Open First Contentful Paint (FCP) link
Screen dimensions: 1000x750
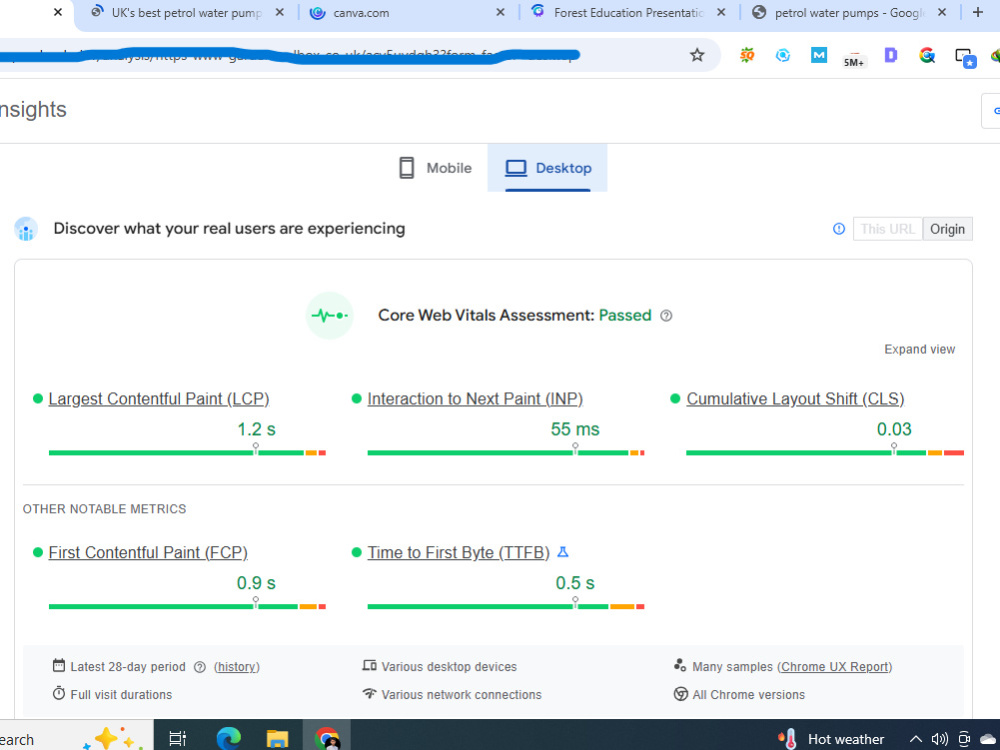(148, 553)
